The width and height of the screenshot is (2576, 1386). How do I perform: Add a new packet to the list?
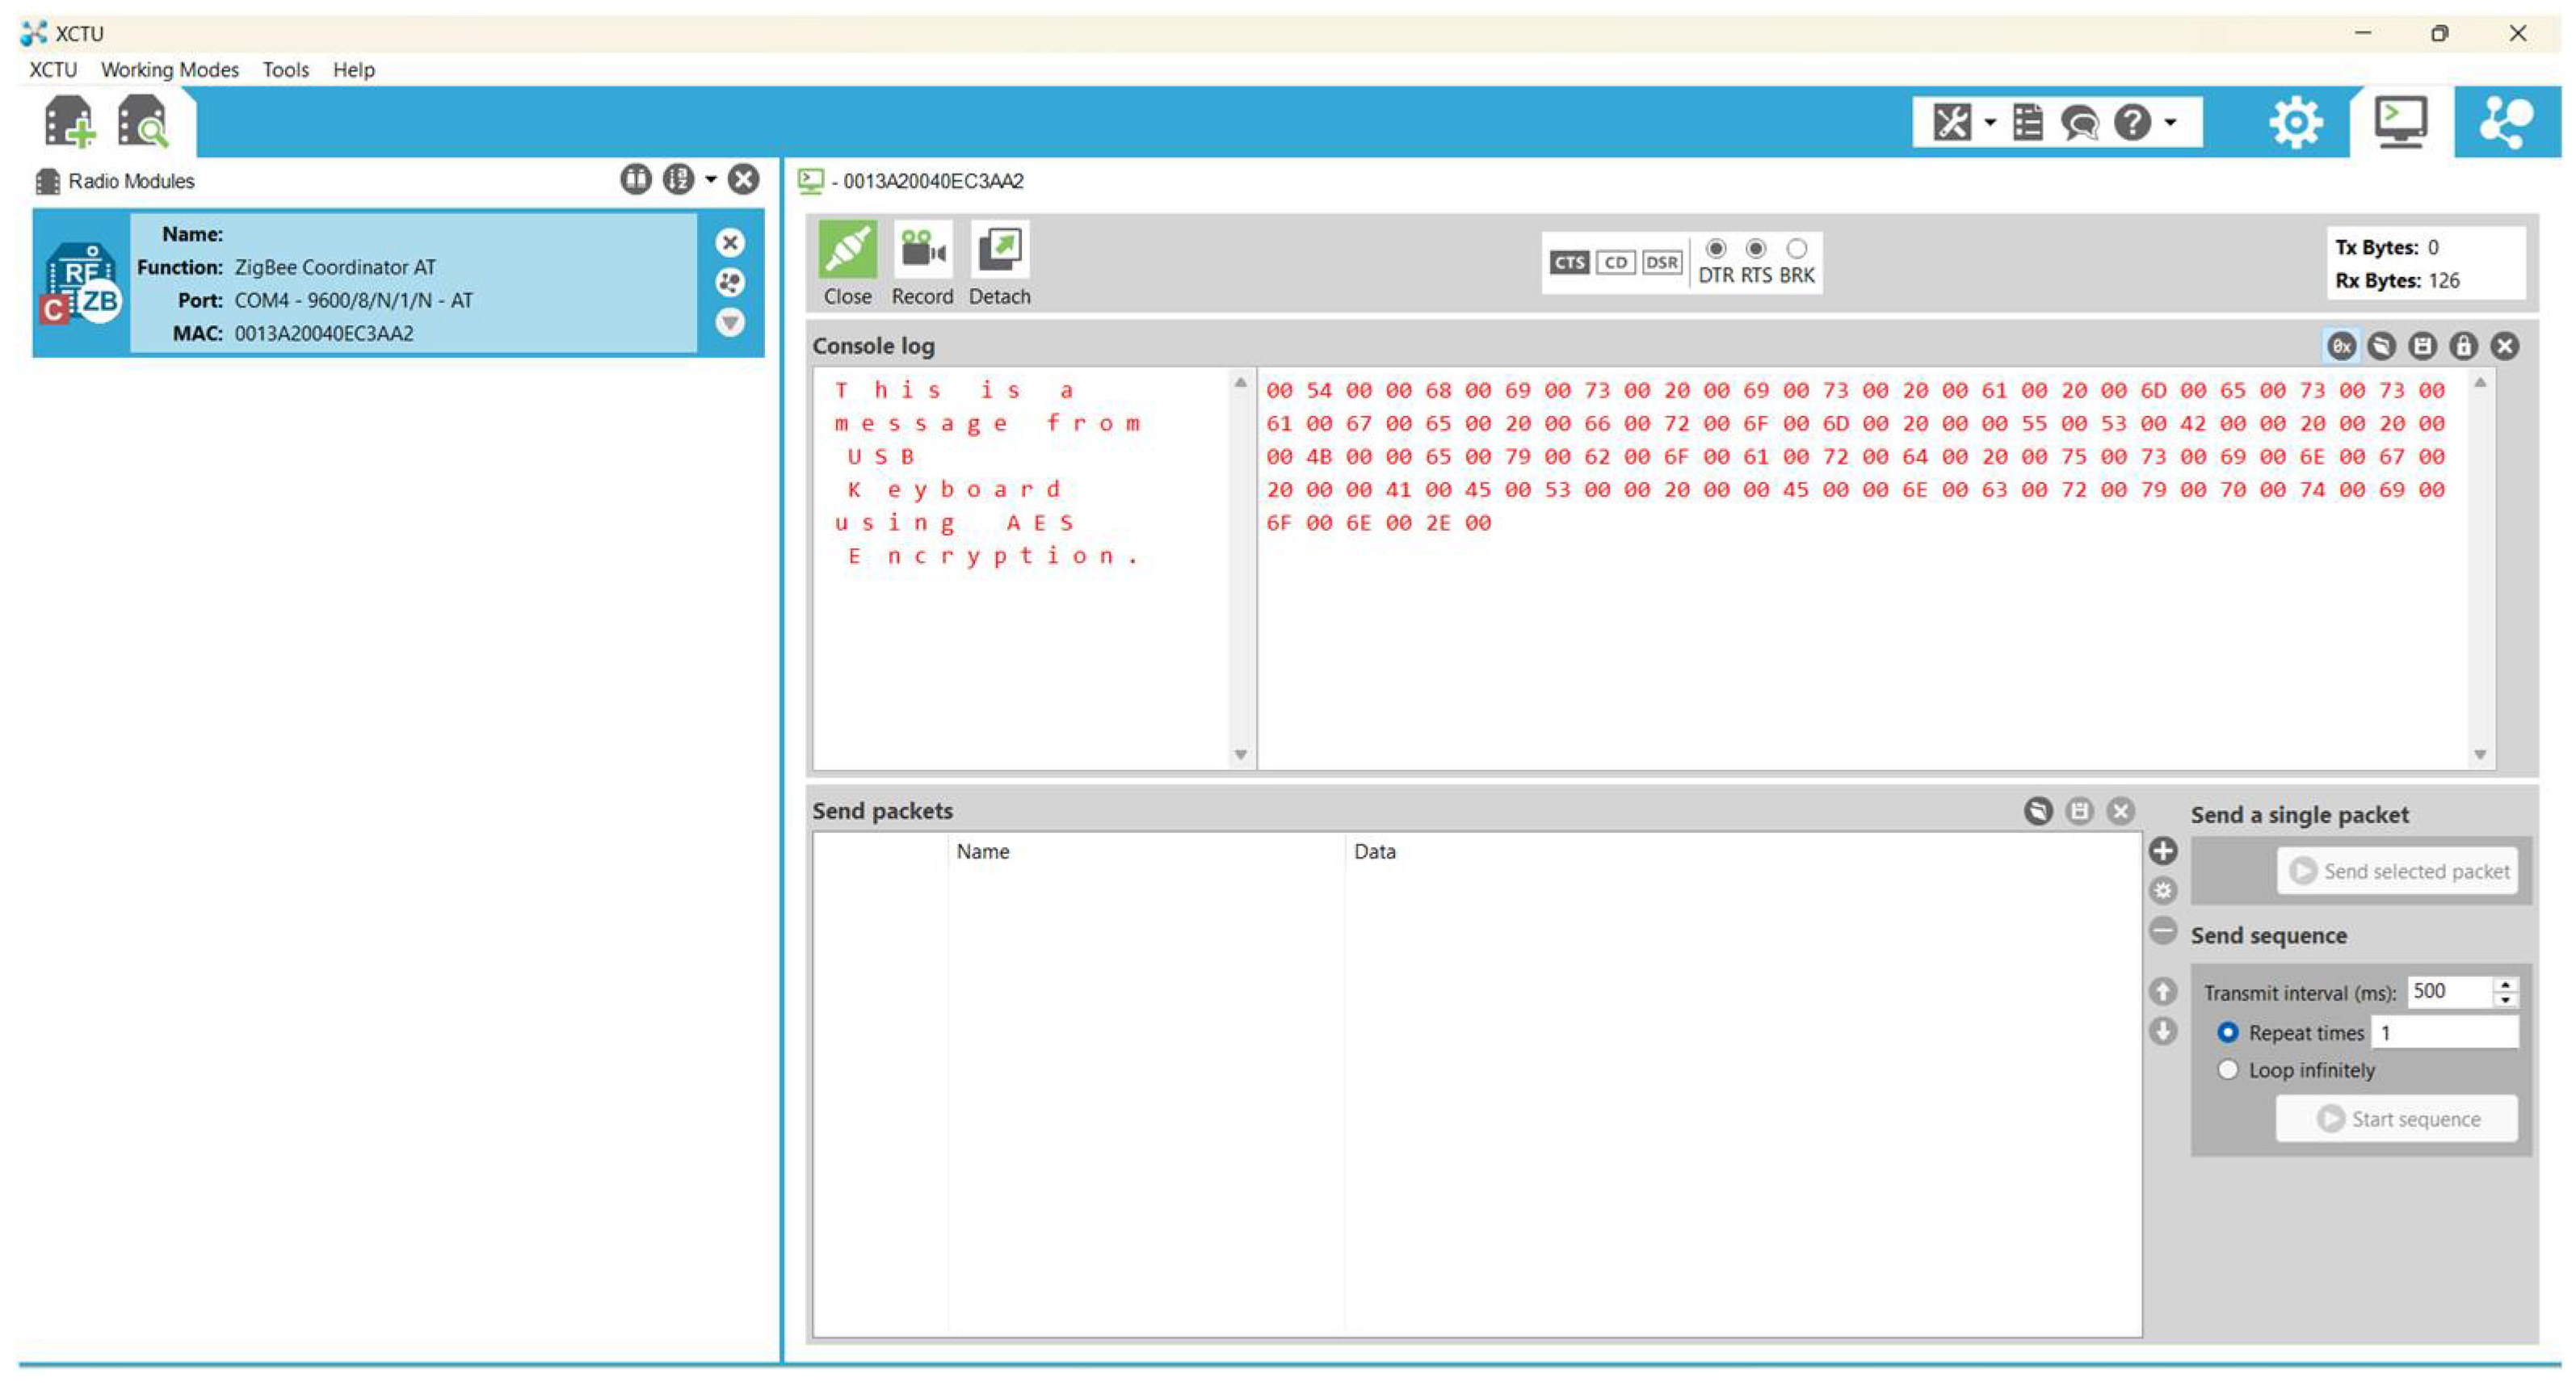pos(2162,851)
